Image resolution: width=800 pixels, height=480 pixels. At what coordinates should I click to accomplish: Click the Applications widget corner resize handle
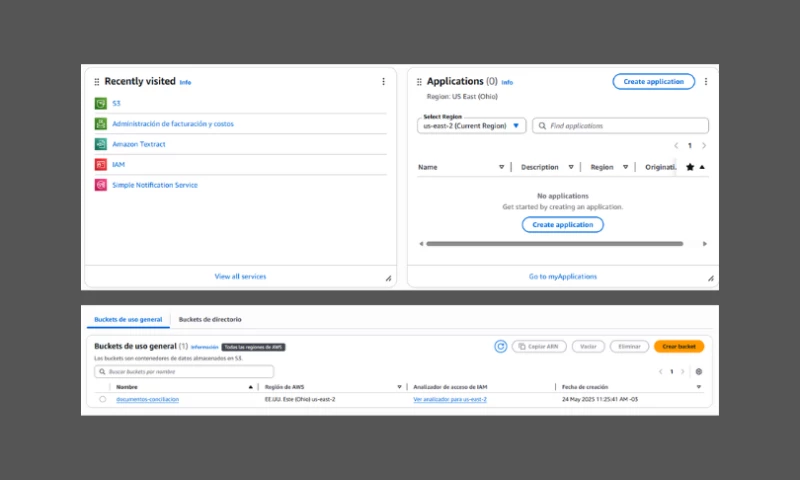[711, 279]
